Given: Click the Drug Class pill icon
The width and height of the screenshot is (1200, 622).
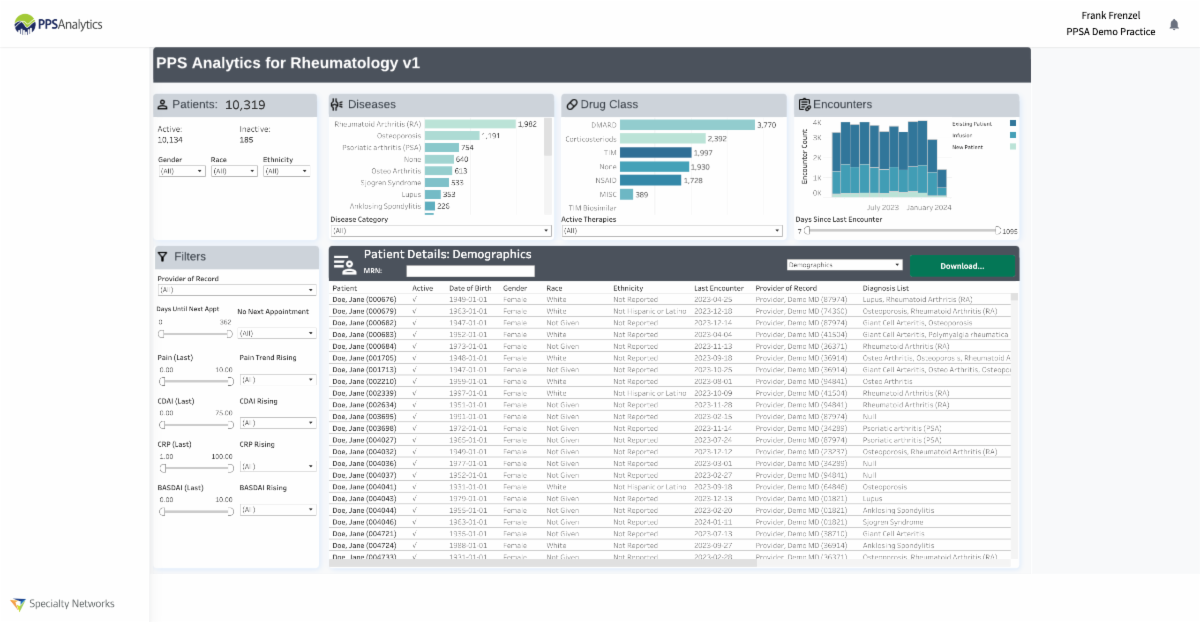Looking at the screenshot, I should pyautogui.click(x=574, y=104).
